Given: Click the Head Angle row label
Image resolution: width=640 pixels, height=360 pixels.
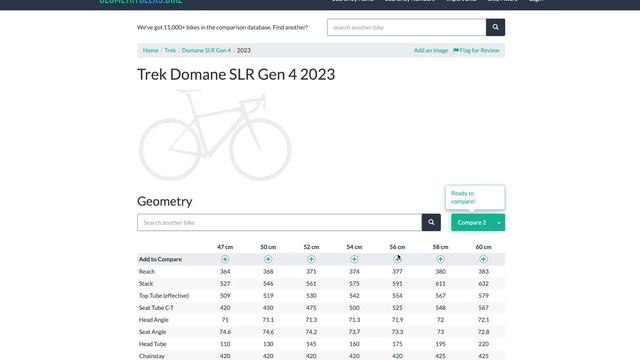Looking at the screenshot, I should (x=153, y=320).
